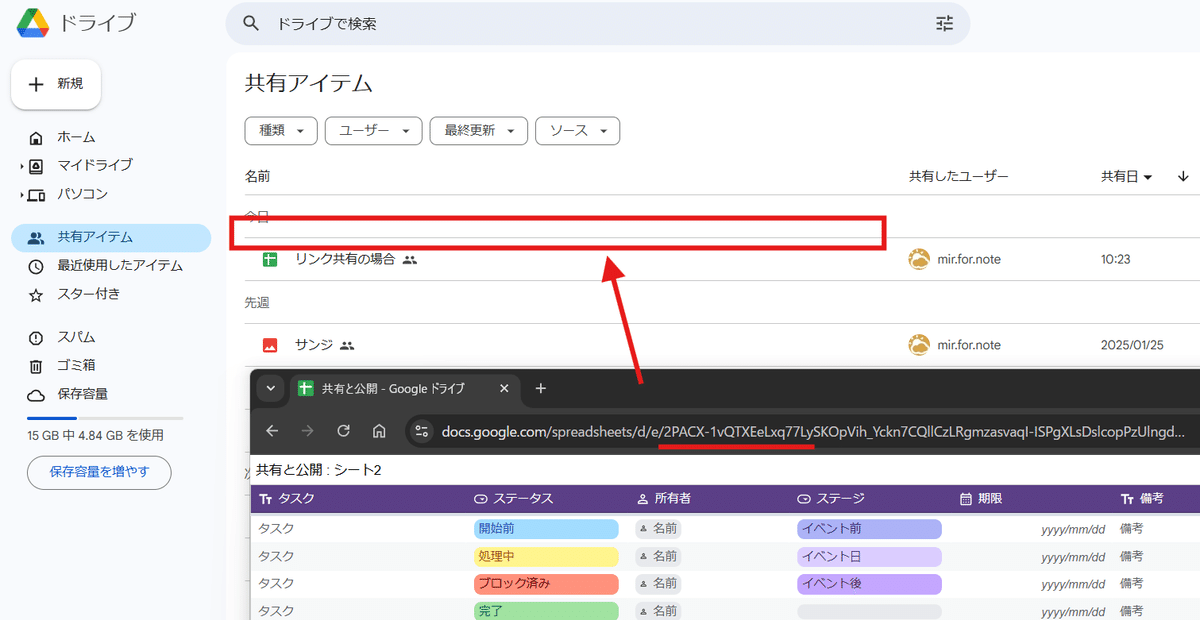The height and width of the screenshot is (620, 1200).
Task: Open the リンク共有の場合 spreadsheet file
Action: [345, 259]
